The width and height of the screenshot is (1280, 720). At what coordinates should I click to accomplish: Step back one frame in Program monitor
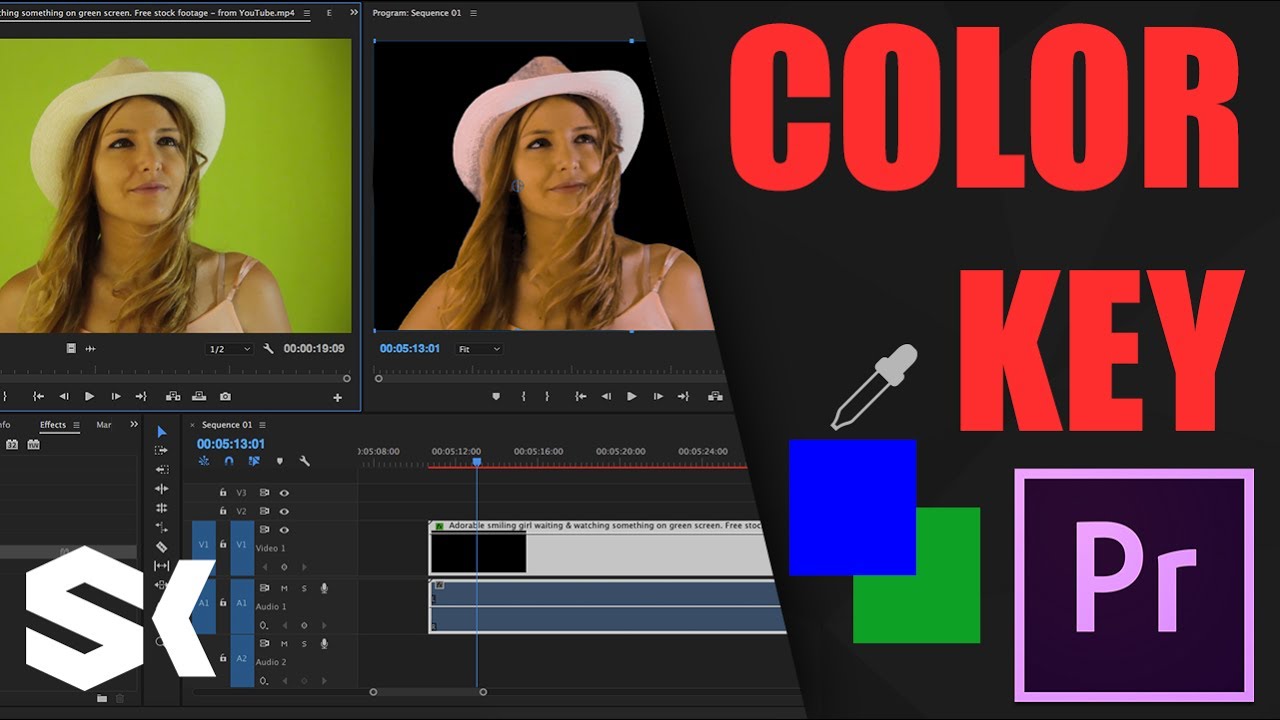tap(605, 397)
